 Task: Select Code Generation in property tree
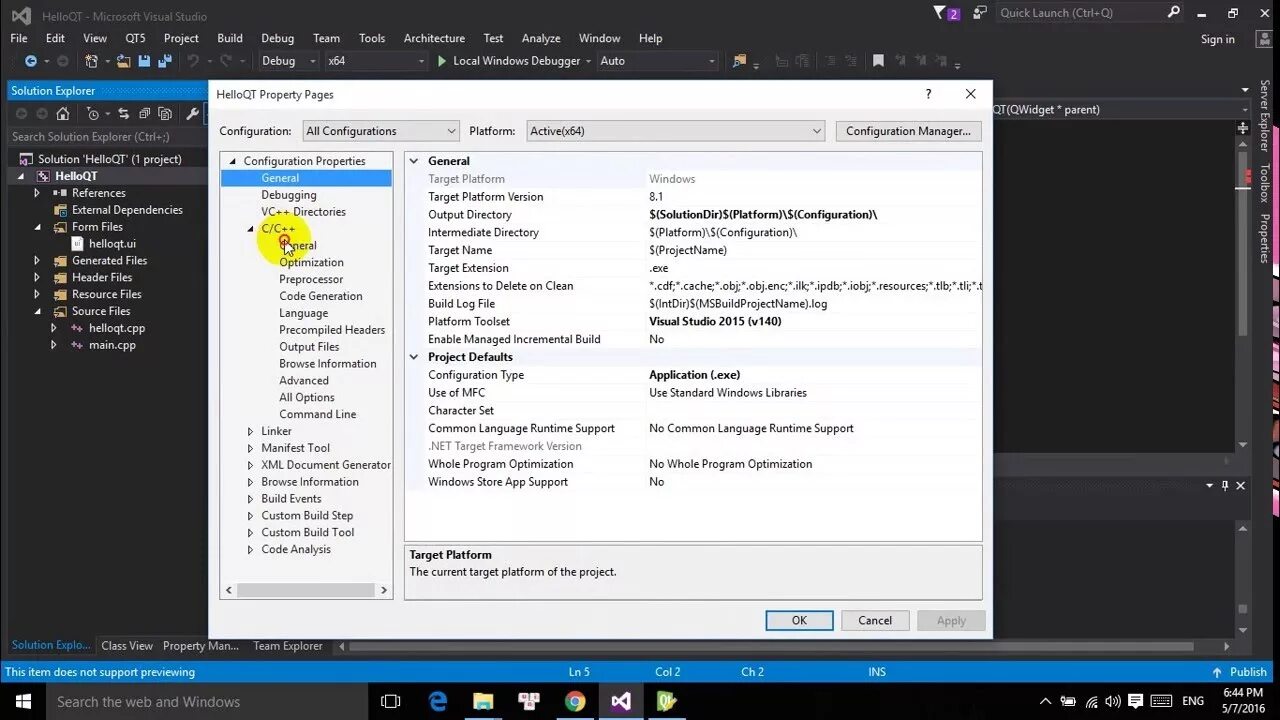321,296
